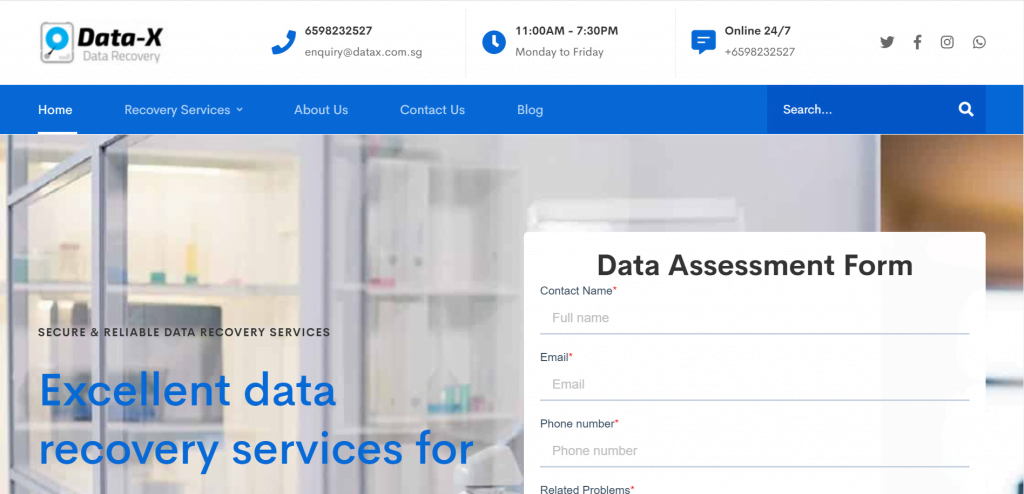Open the Facebook social icon
1024x494 pixels.
pos(917,42)
